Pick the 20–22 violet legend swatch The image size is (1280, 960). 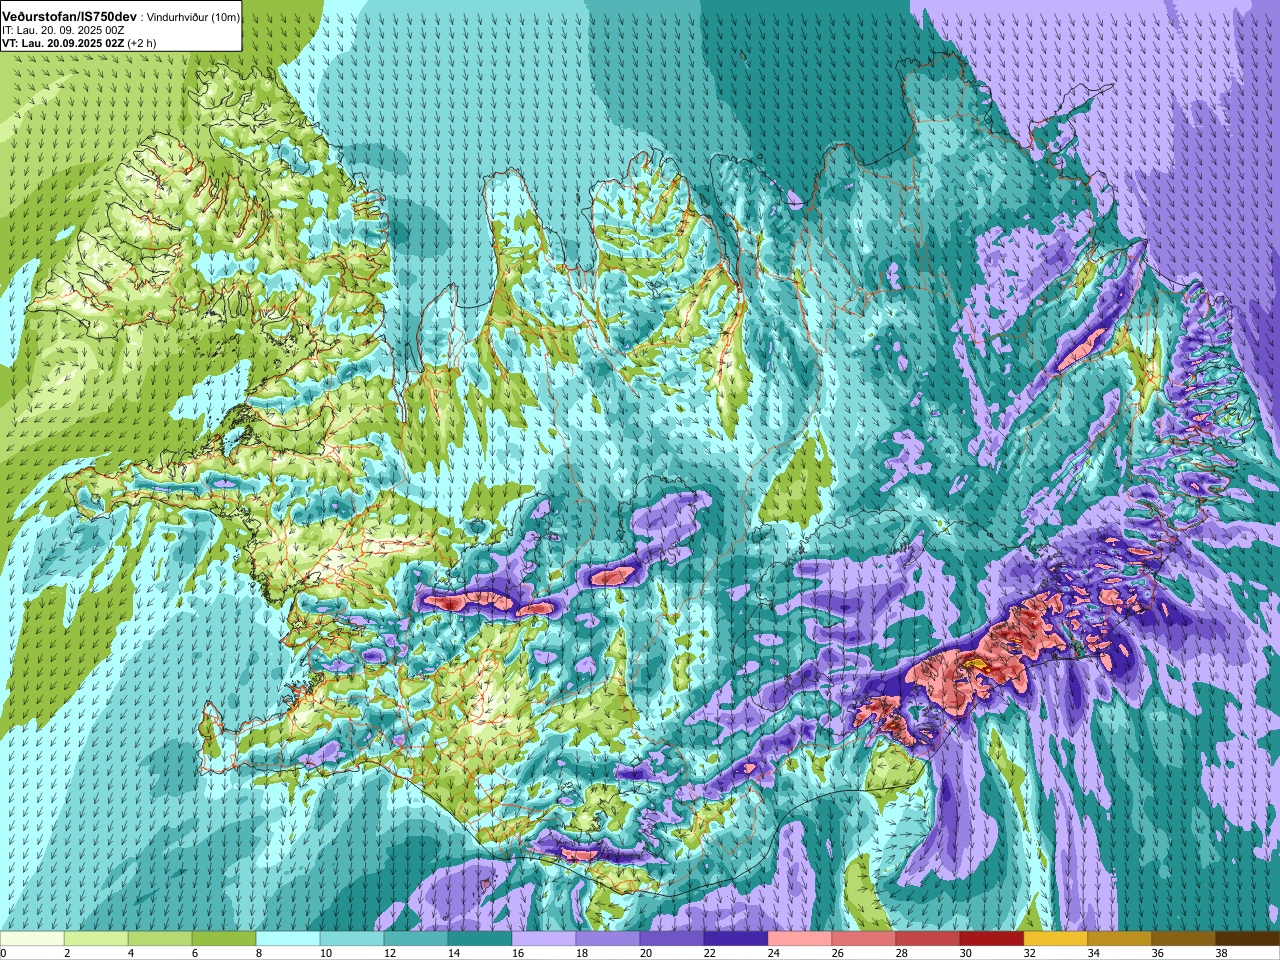pyautogui.click(x=672, y=940)
